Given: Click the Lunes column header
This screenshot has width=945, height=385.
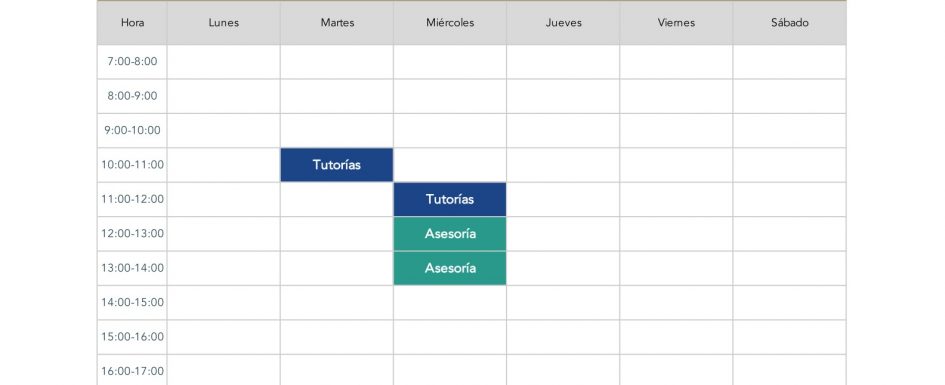Looking at the screenshot, I should [x=224, y=23].
